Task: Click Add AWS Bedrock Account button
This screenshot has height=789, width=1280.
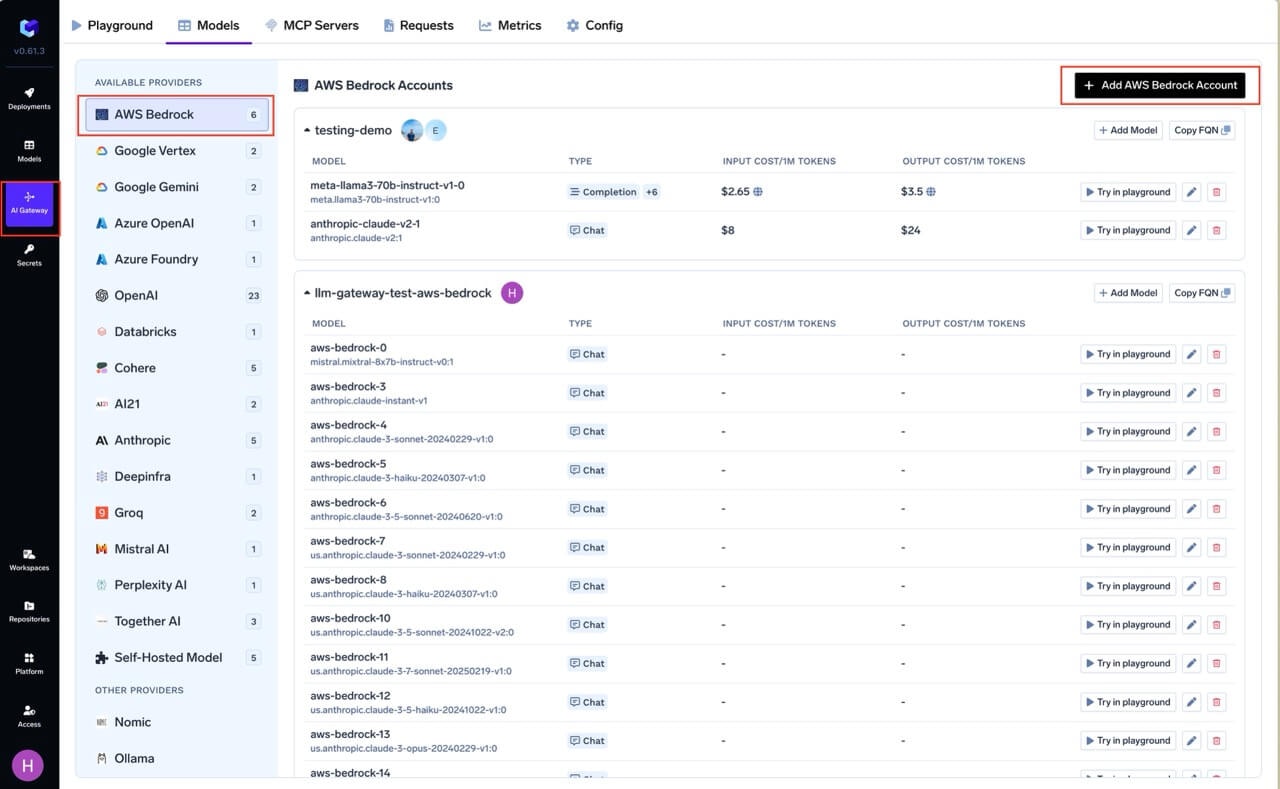Action: click(x=1160, y=85)
